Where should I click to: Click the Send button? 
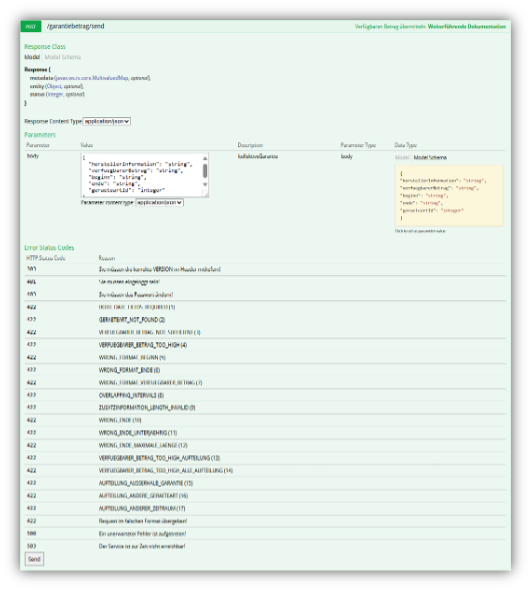34,559
